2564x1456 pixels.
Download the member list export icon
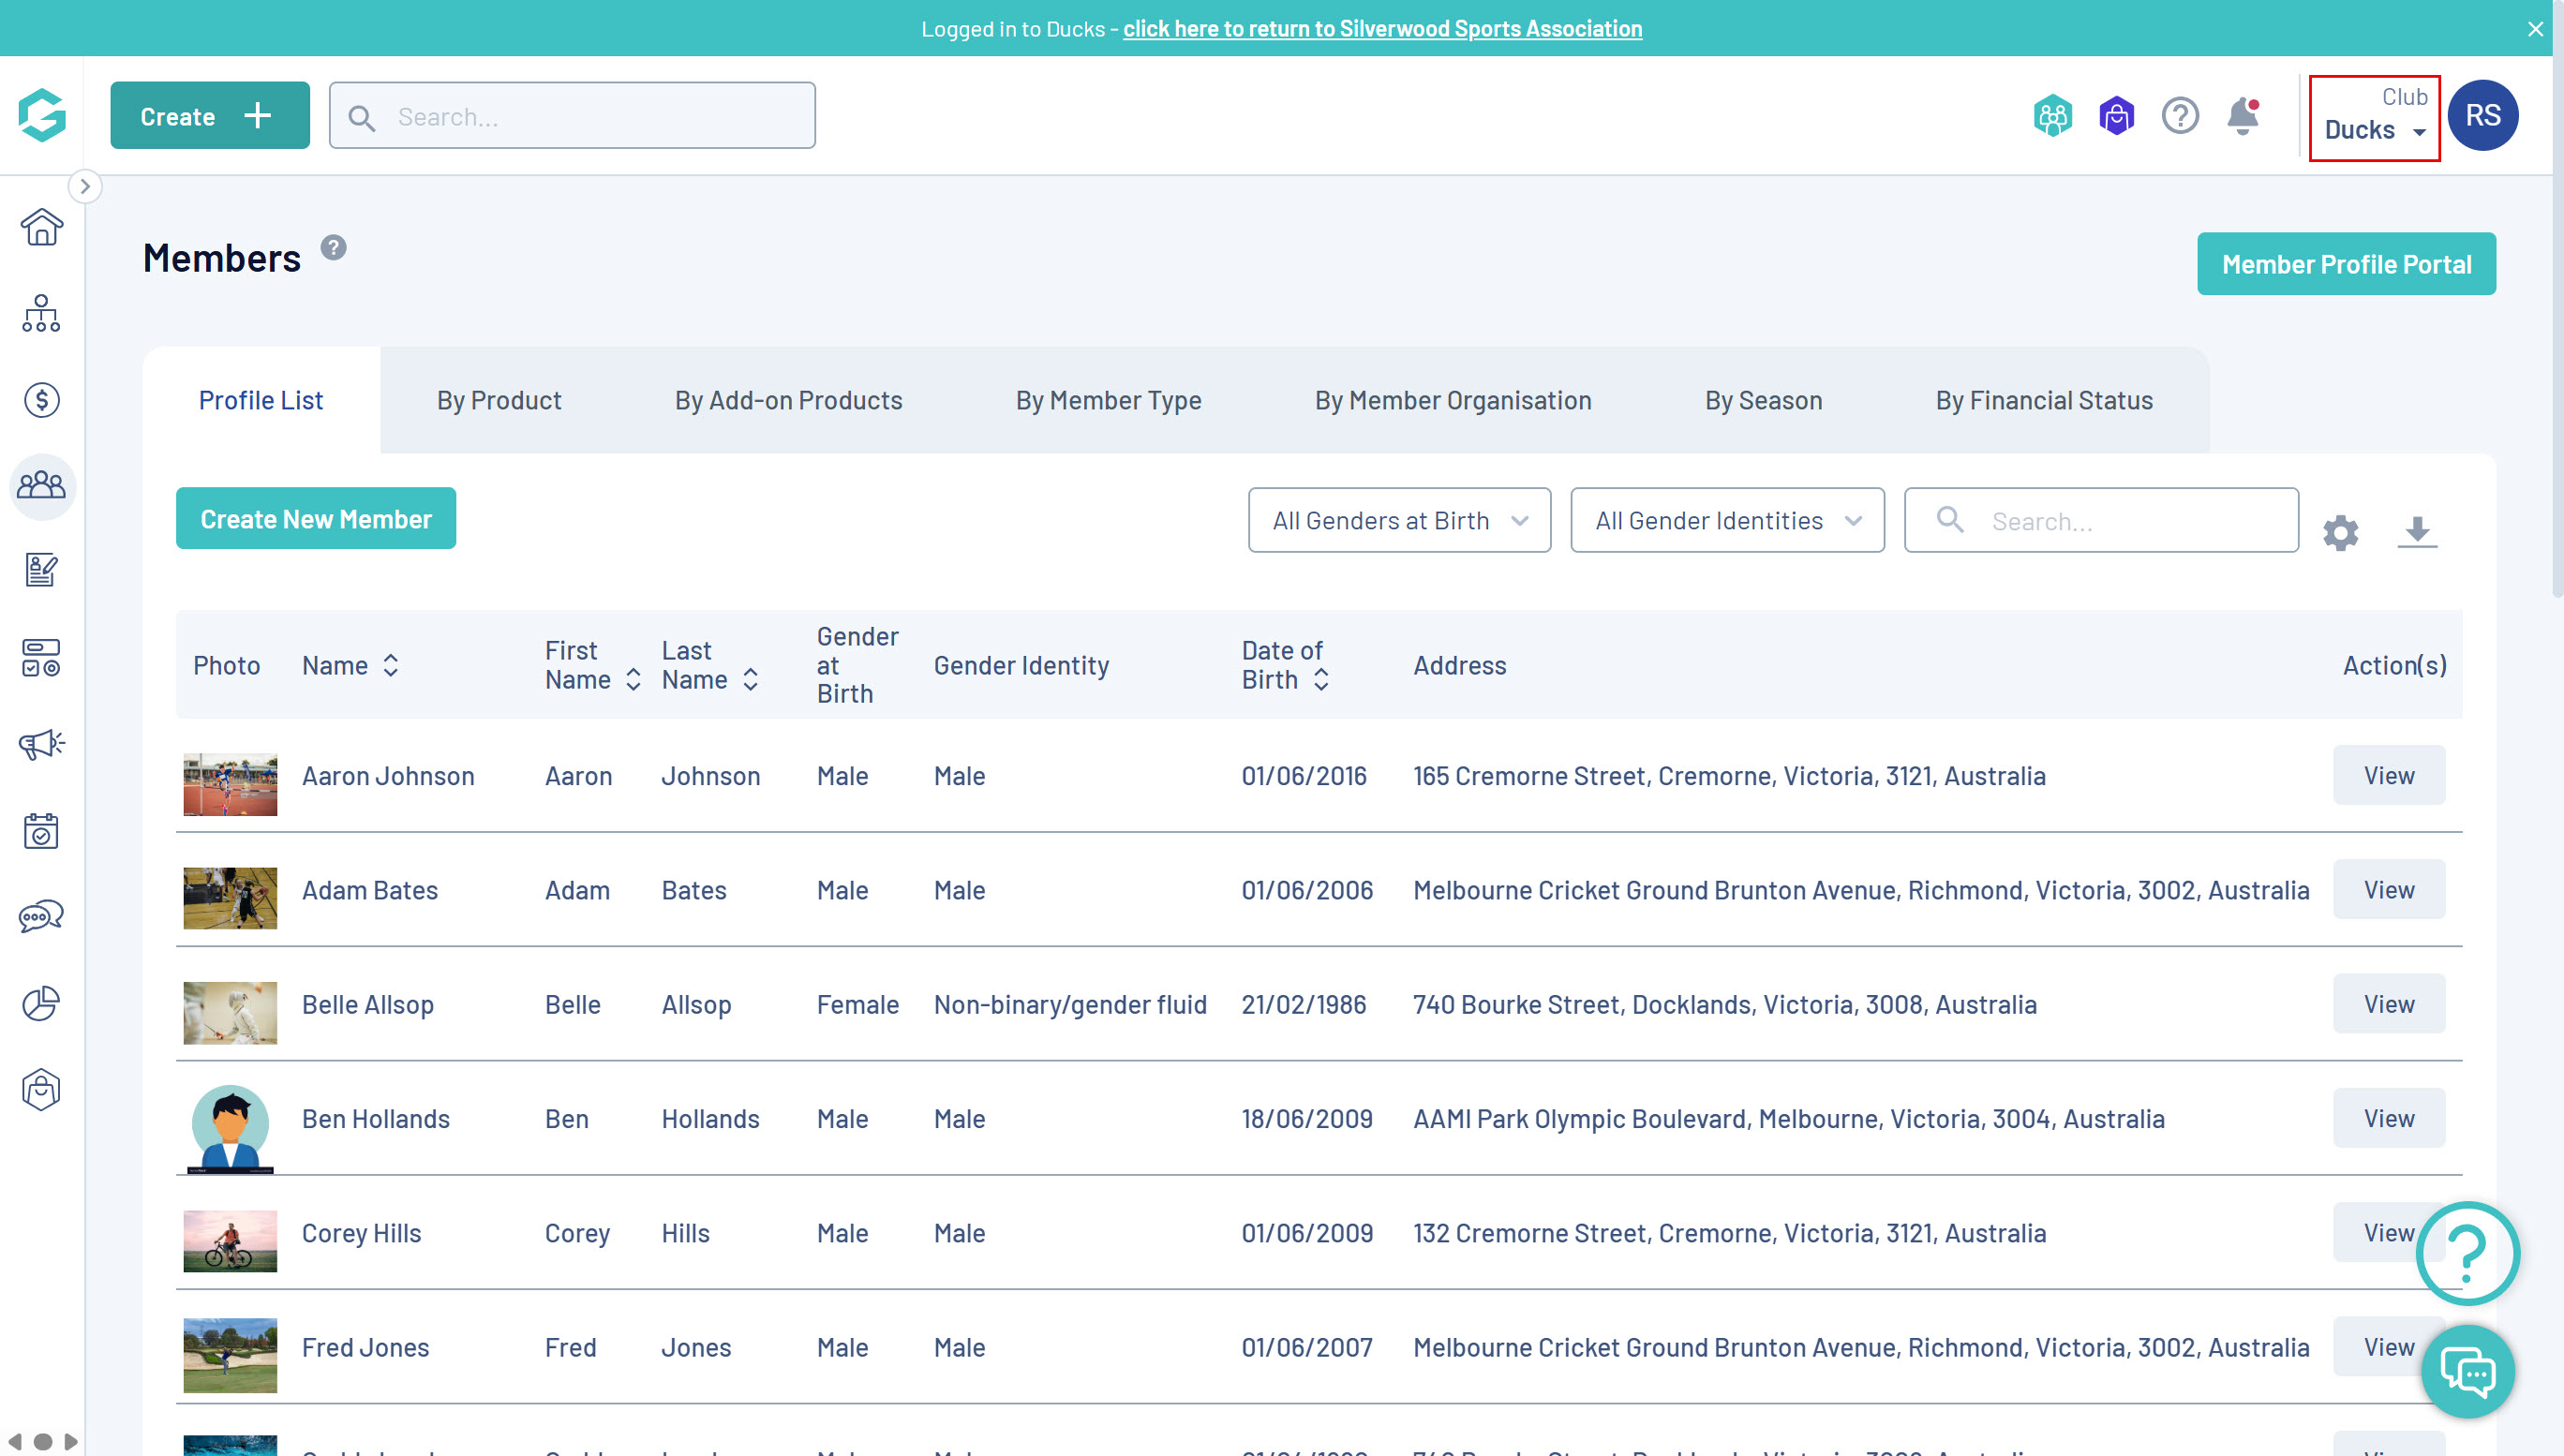(x=2416, y=530)
